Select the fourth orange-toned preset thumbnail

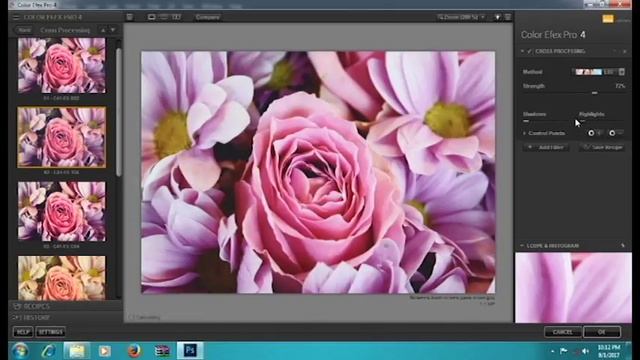point(62,278)
